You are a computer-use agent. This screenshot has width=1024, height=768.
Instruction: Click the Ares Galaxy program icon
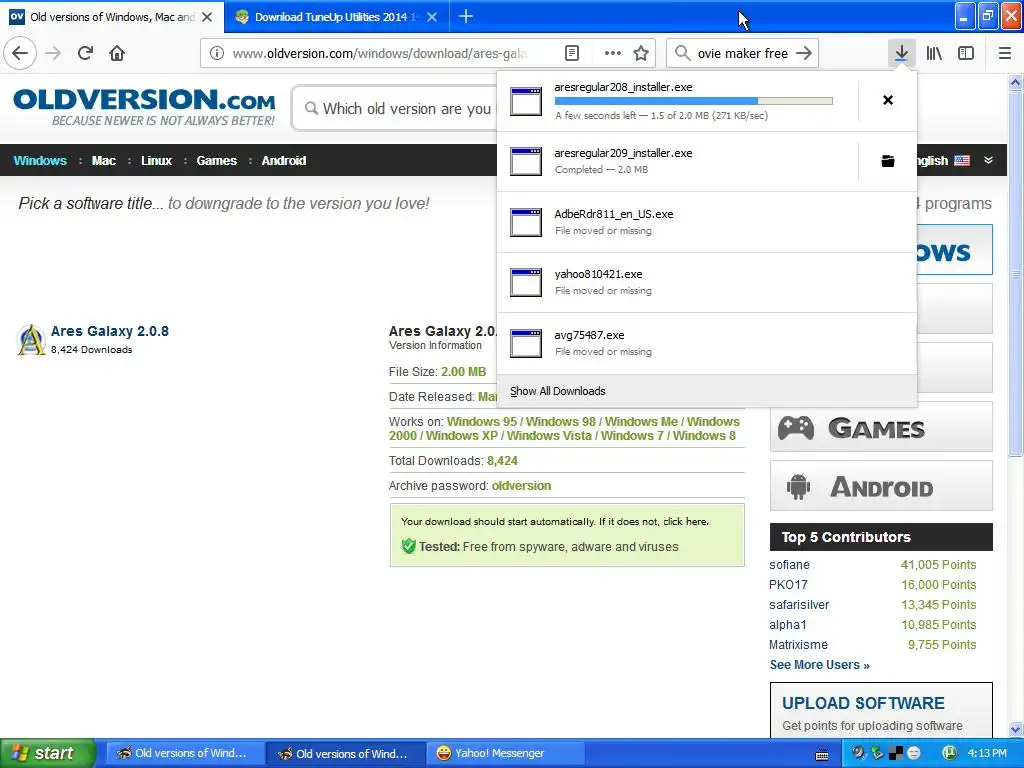click(x=31, y=339)
